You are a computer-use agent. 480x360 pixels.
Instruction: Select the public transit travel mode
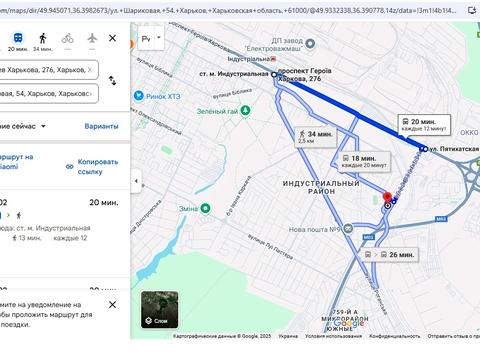coord(18,41)
